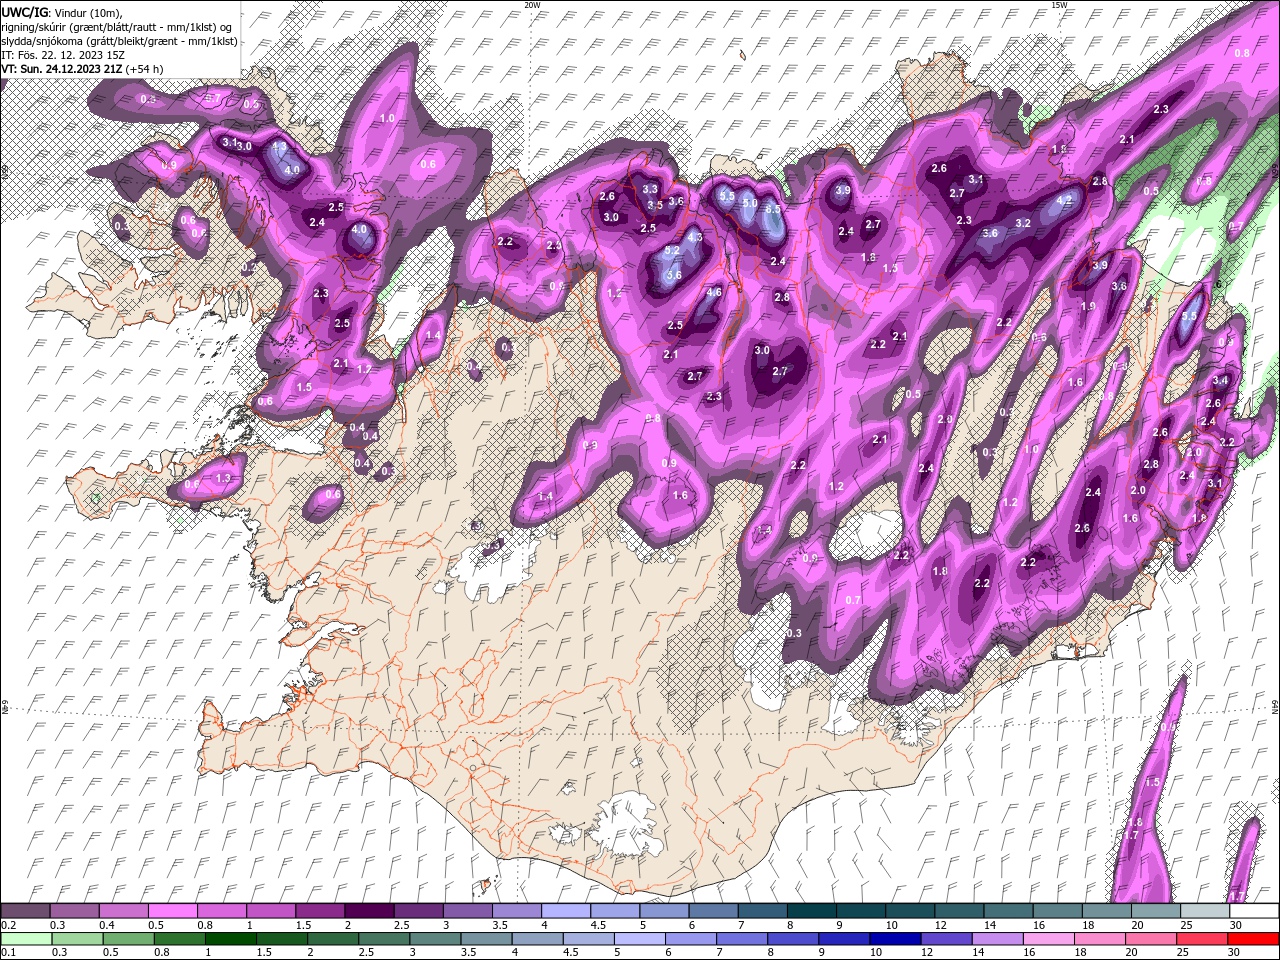
Task: Click the 3.3 value on the map
Action: click(x=650, y=189)
